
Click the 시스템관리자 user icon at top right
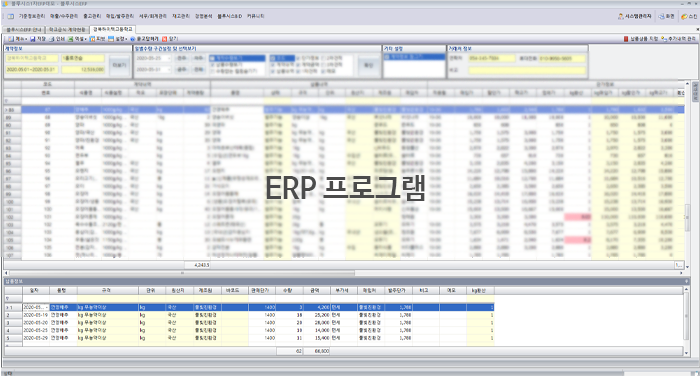tap(621, 16)
